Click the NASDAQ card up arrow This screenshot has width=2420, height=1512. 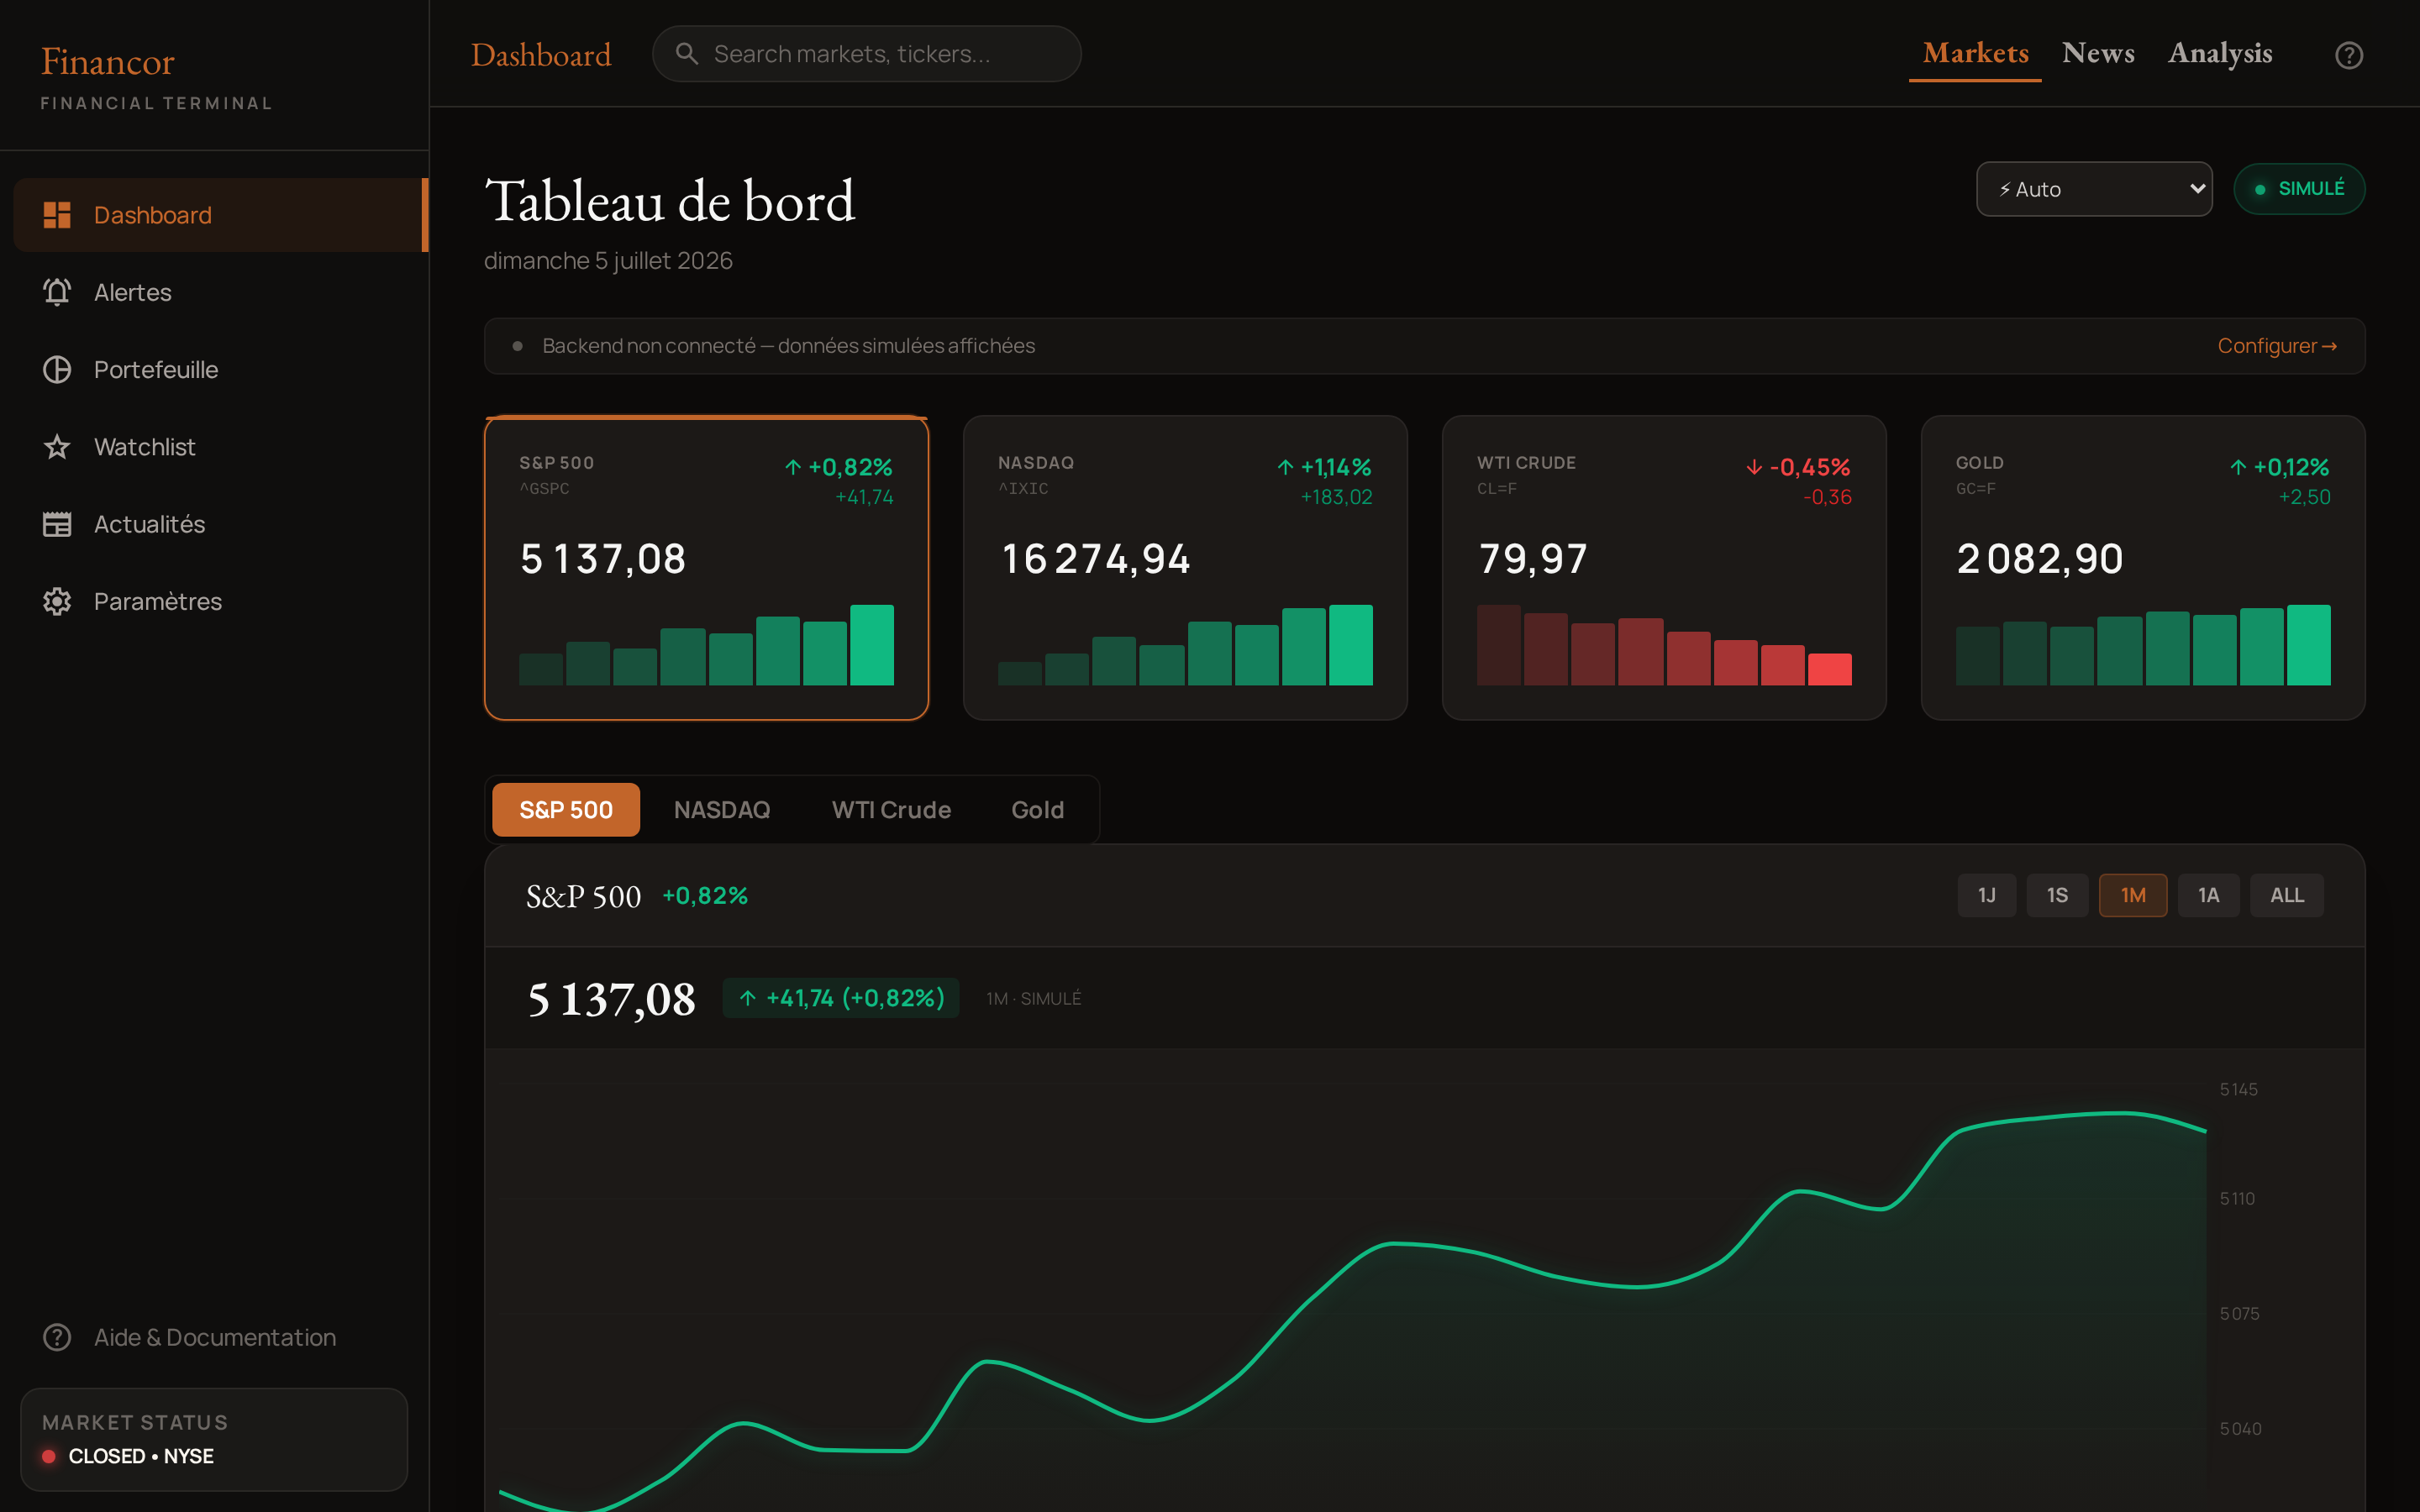point(1286,467)
